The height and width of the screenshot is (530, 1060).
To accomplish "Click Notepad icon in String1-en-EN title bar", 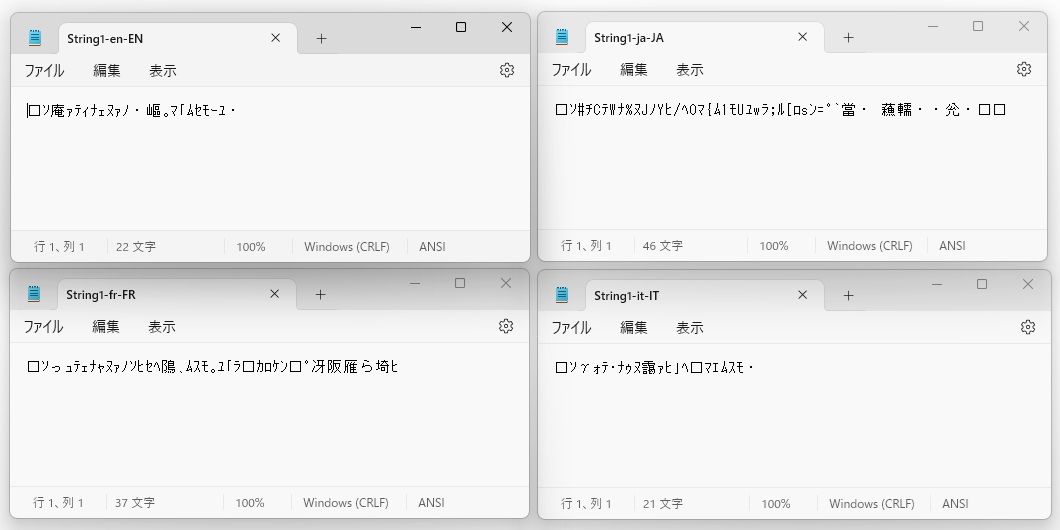I will [x=34, y=38].
